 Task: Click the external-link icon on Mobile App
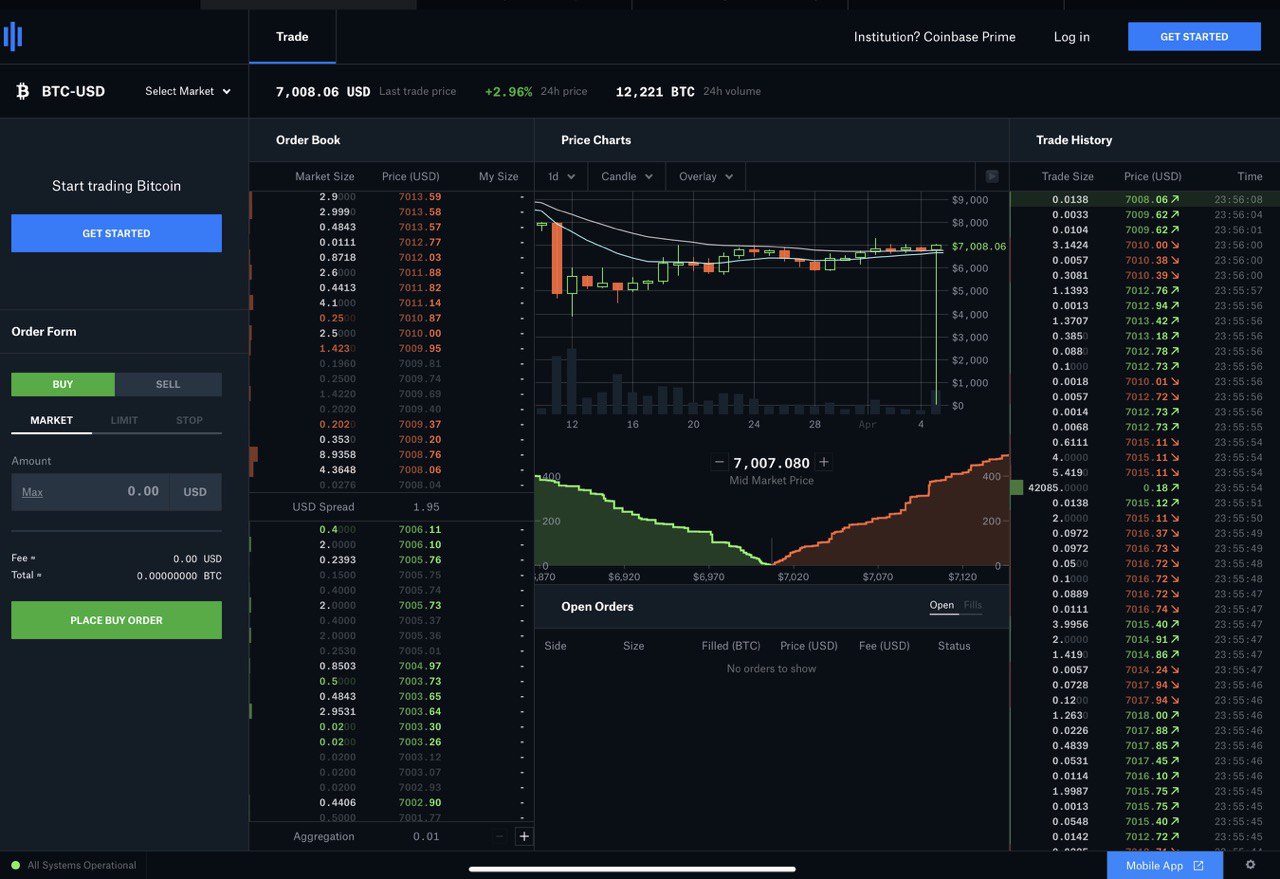(1198, 866)
